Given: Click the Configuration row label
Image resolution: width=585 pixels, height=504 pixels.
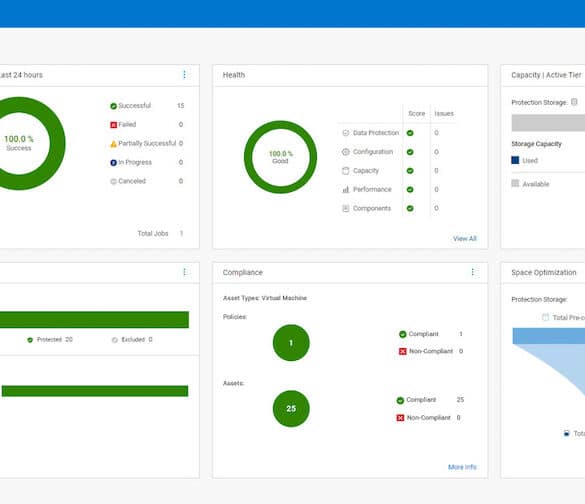Looking at the screenshot, I should (373, 152).
